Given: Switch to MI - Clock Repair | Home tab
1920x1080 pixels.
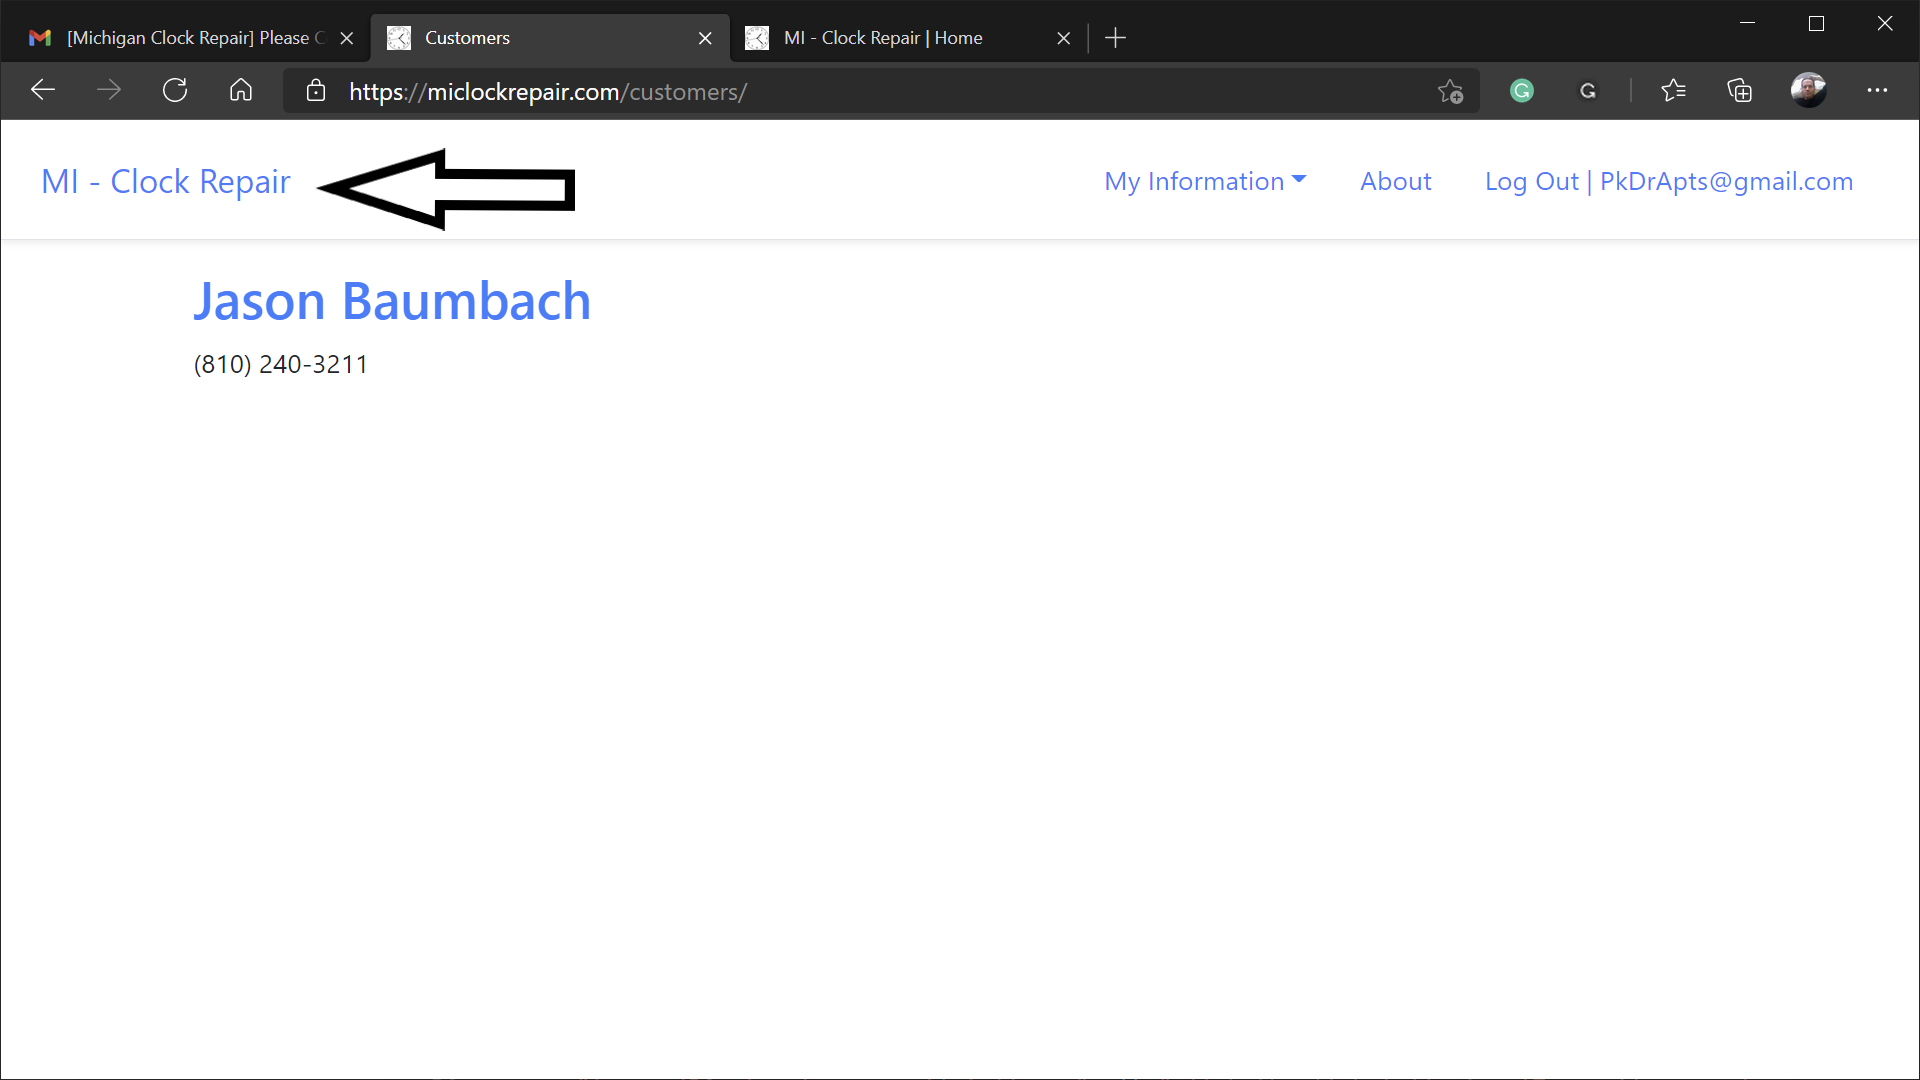Looking at the screenshot, I should pyautogui.click(x=908, y=38).
